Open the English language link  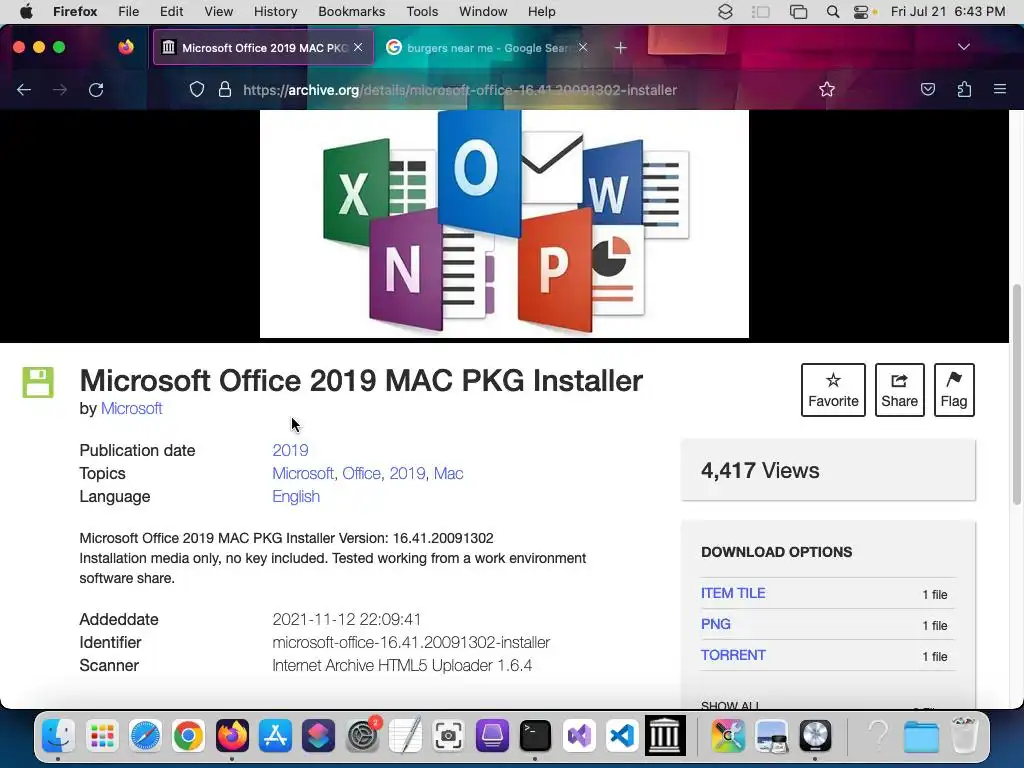point(296,496)
